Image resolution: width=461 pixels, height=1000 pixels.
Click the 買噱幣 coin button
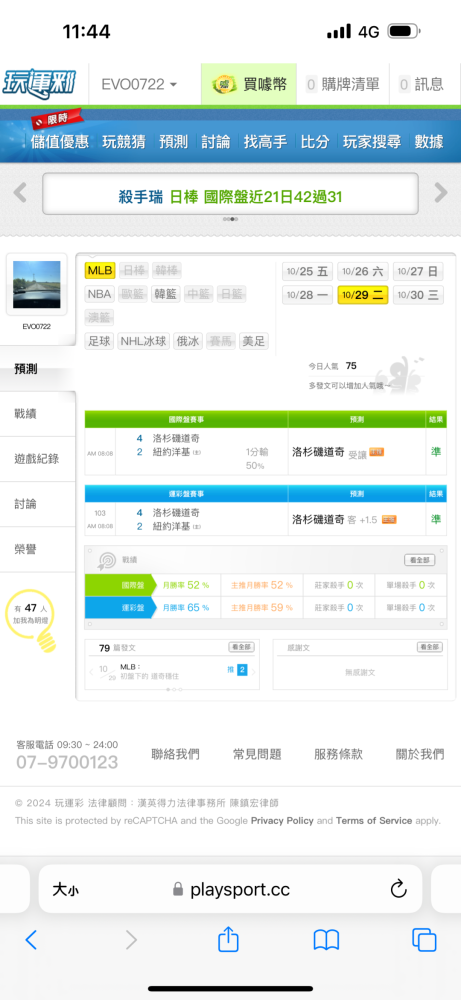tap(249, 84)
